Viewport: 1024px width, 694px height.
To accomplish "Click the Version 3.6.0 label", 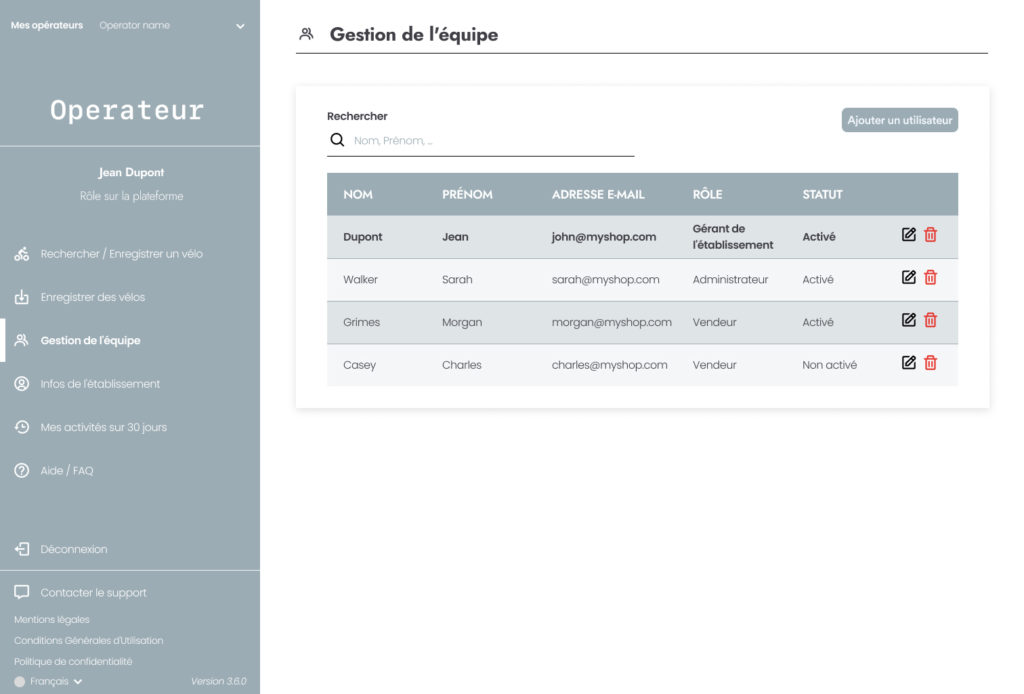I will [219, 682].
